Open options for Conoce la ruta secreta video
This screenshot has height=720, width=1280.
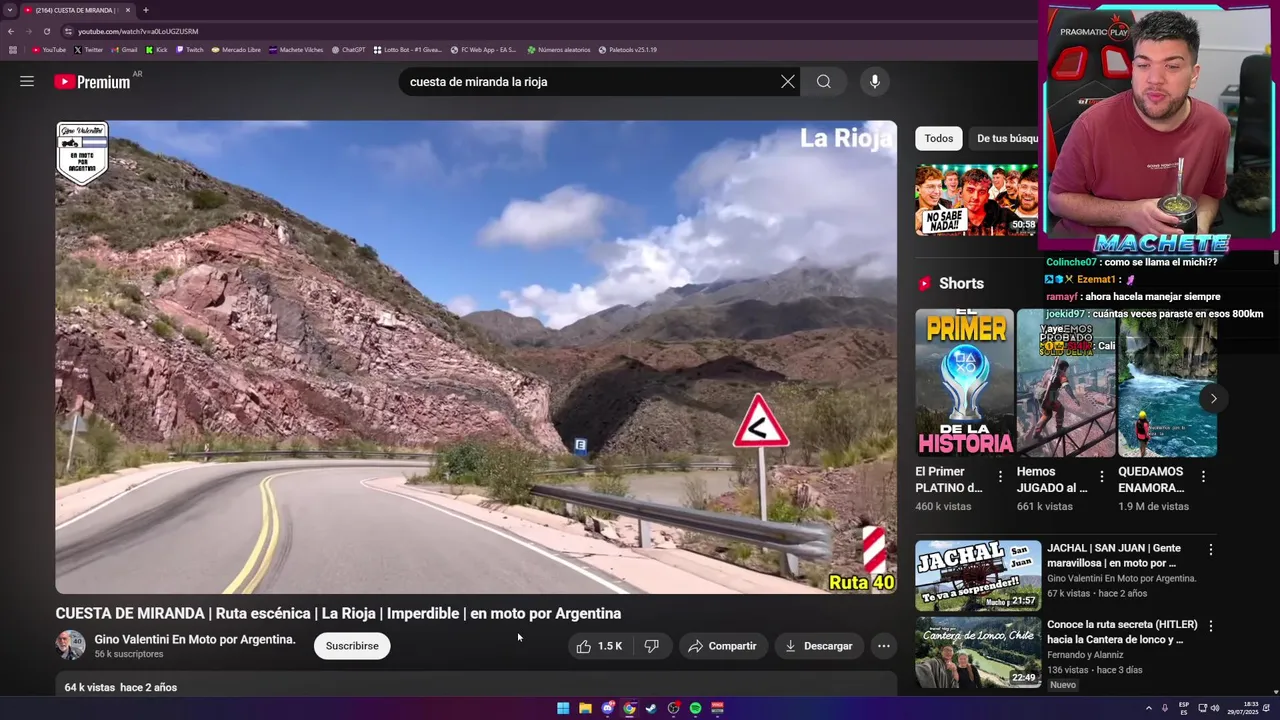(1211, 626)
